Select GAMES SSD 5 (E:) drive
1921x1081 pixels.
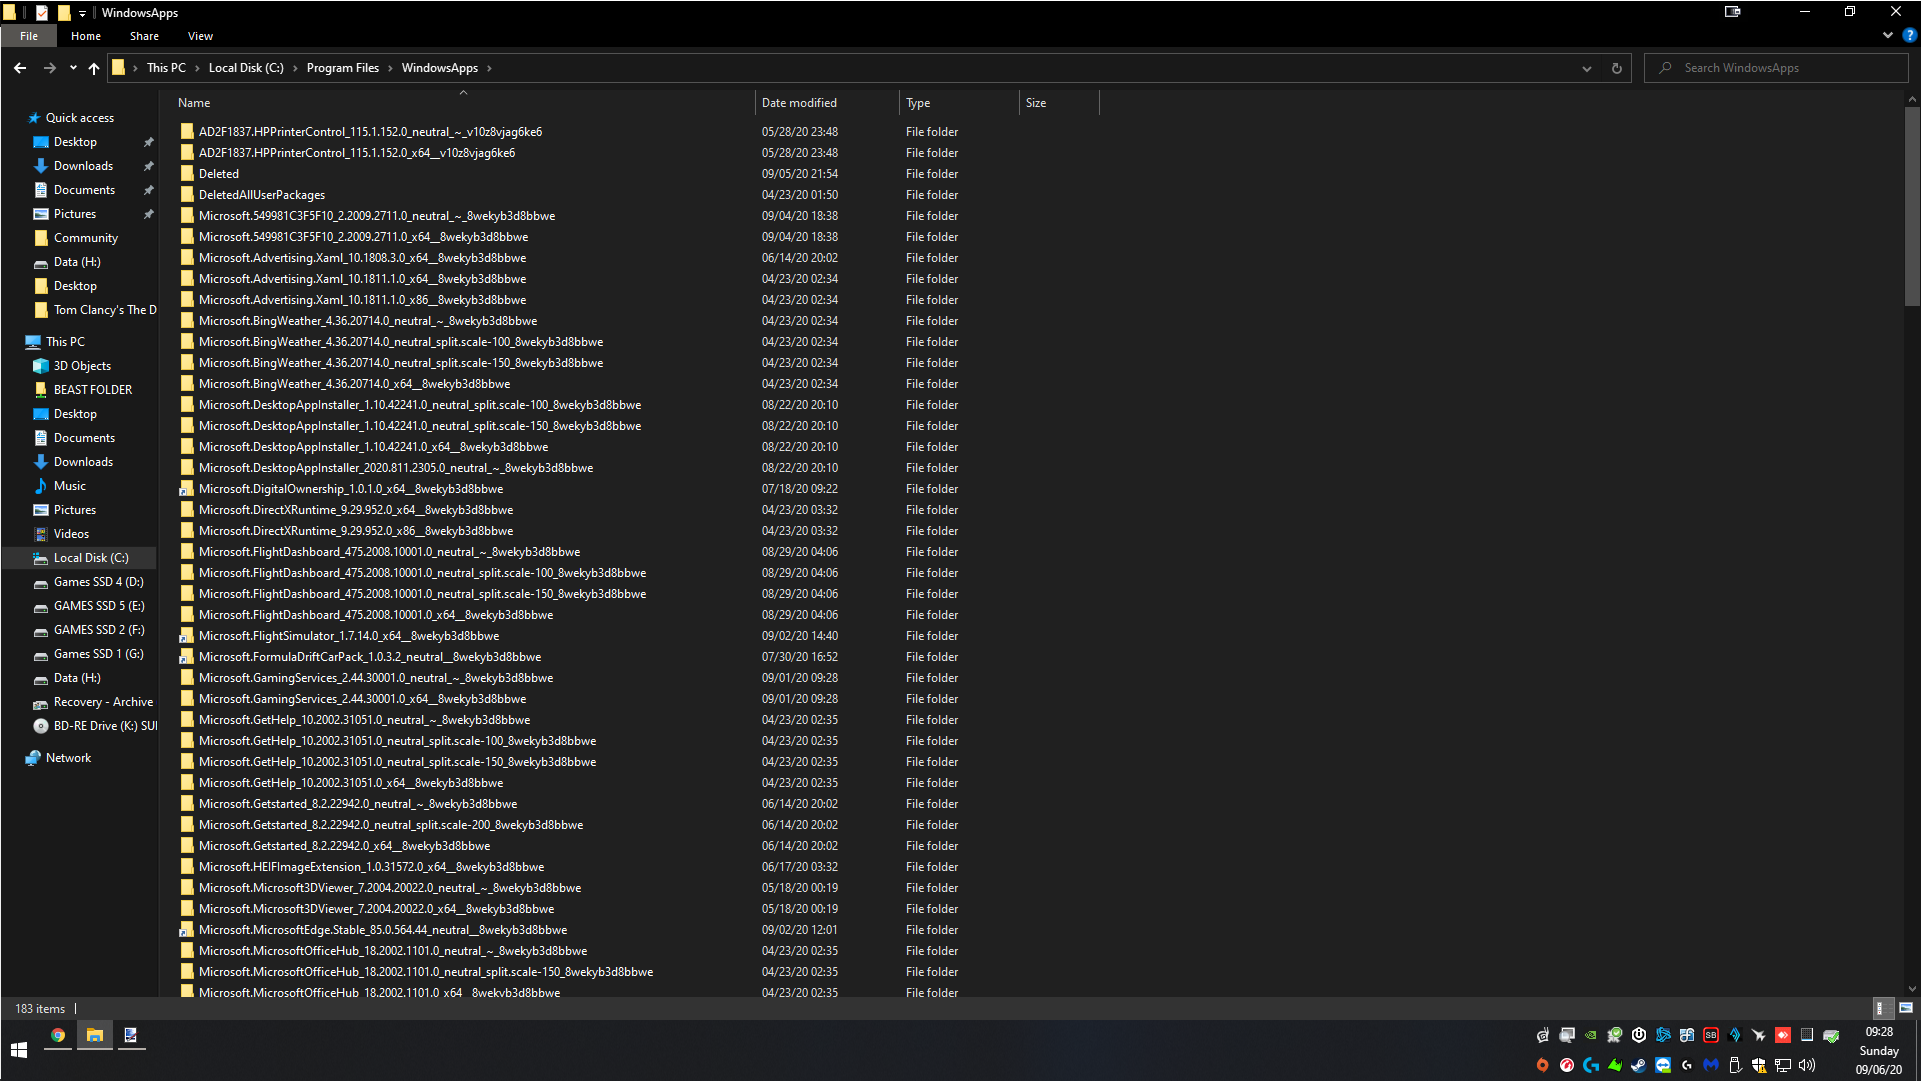[99, 606]
